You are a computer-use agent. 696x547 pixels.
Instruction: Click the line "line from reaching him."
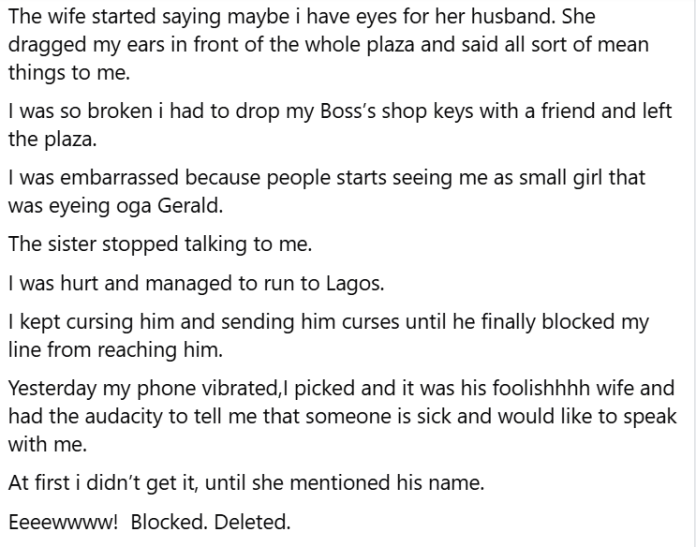tap(115, 350)
